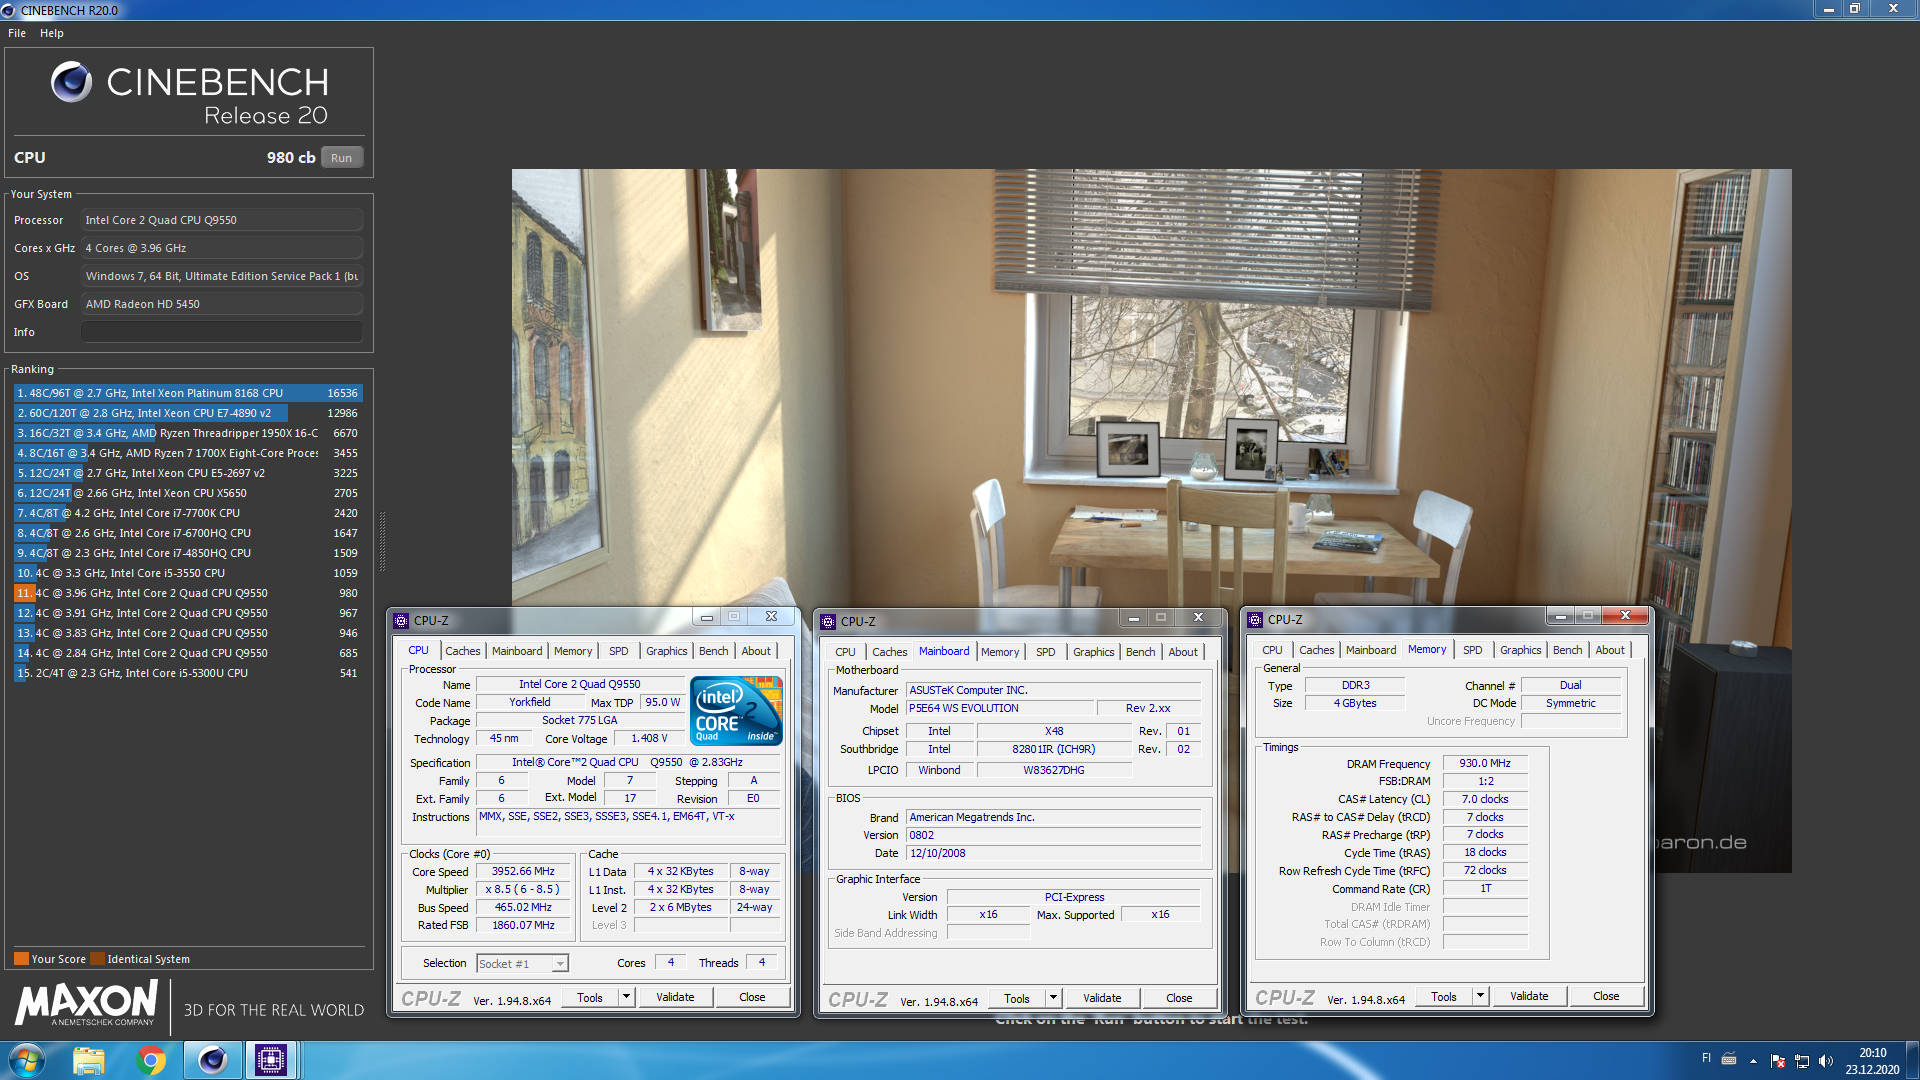Click Validate in the Mainboard CPU-Z window
This screenshot has width=1920, height=1080.
point(1102,998)
